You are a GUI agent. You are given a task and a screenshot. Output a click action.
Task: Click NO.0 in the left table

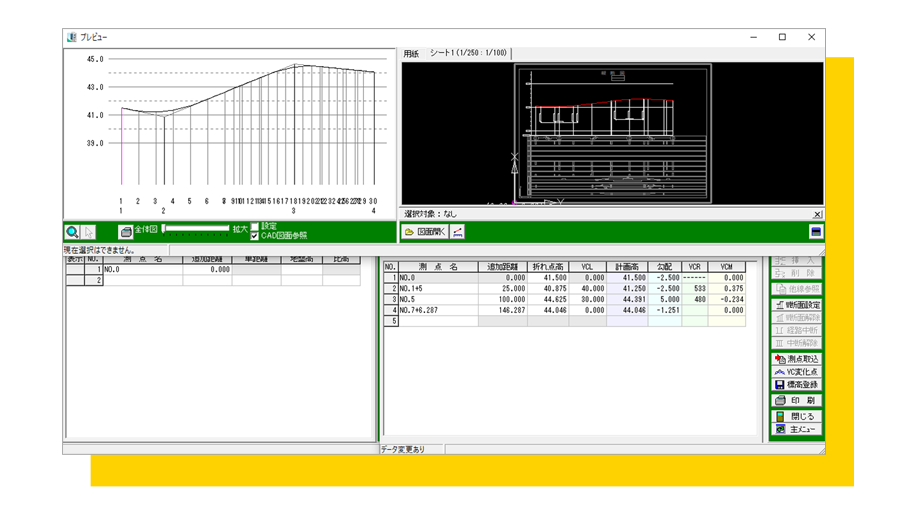click(x=143, y=270)
